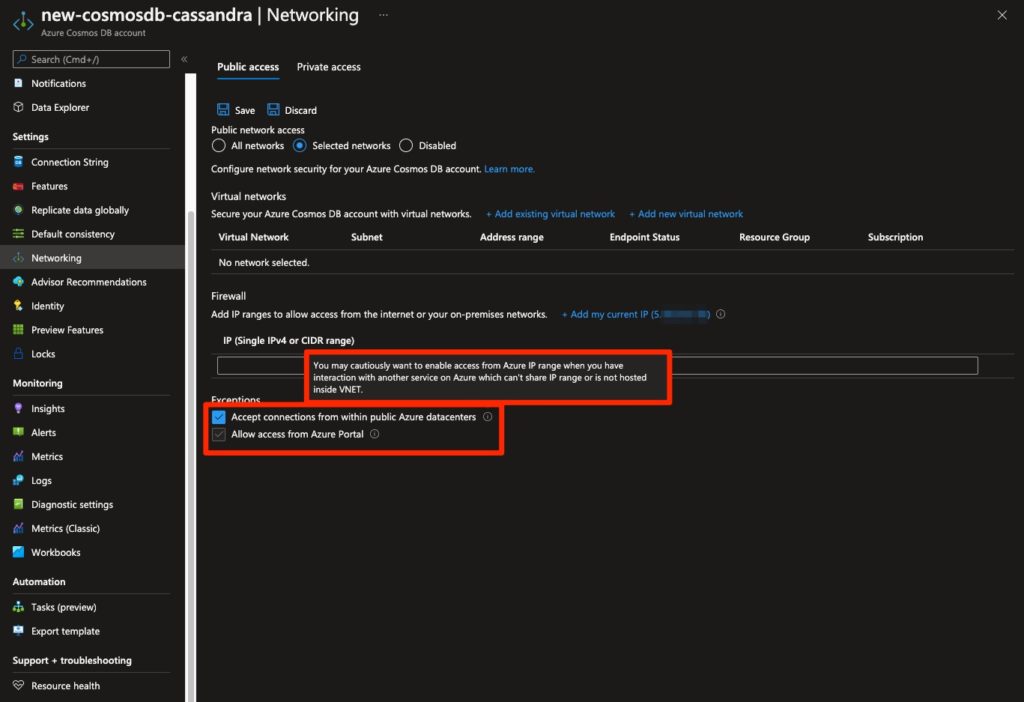
Task: Click the Metrics chart icon
Action: click(18, 456)
